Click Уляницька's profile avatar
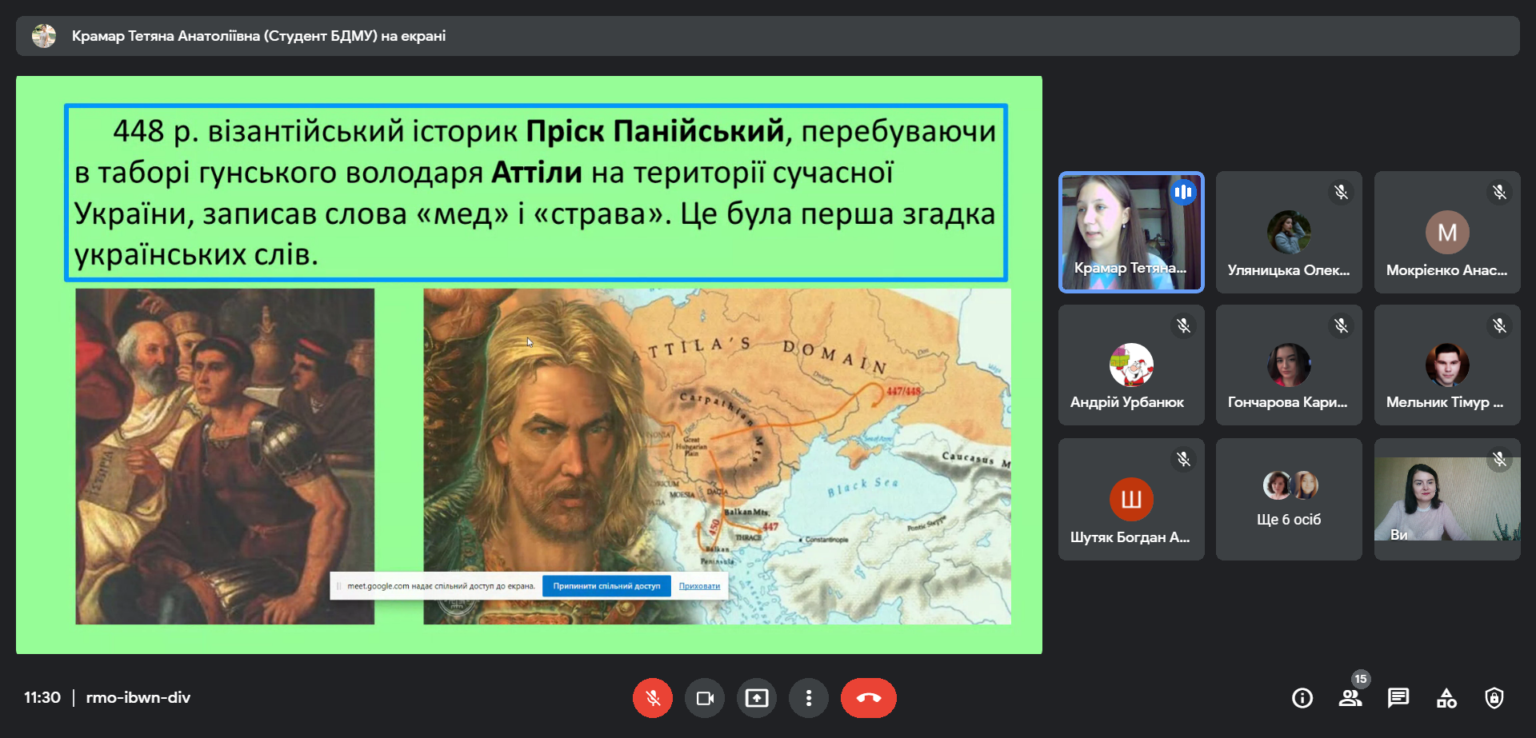 click(1289, 232)
